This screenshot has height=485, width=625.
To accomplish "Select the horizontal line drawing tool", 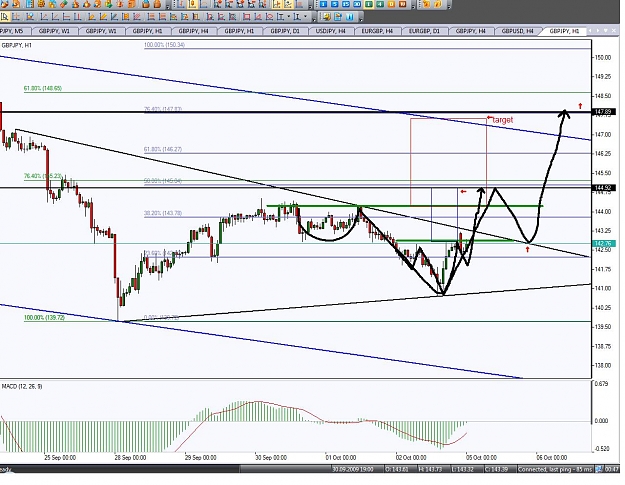I will (x=66, y=17).
